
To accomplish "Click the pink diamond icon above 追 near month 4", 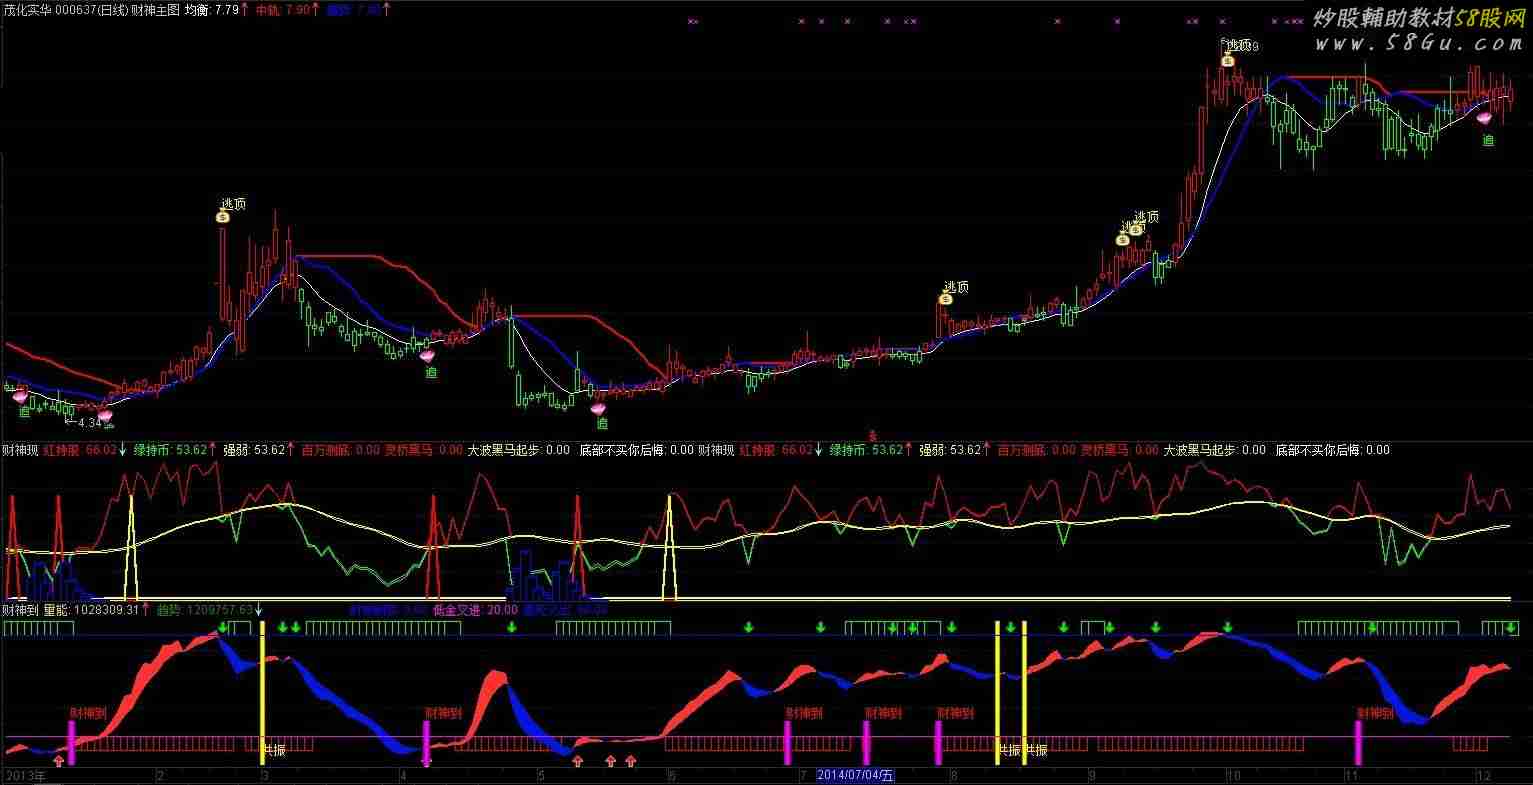I will [427, 355].
